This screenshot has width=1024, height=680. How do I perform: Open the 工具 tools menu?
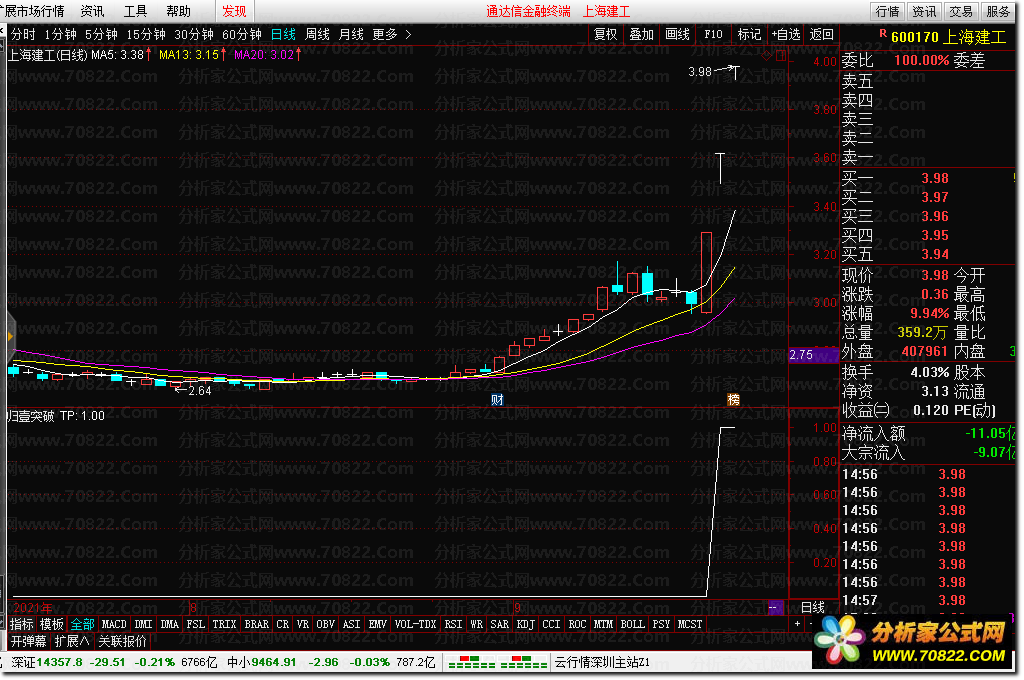click(x=135, y=12)
